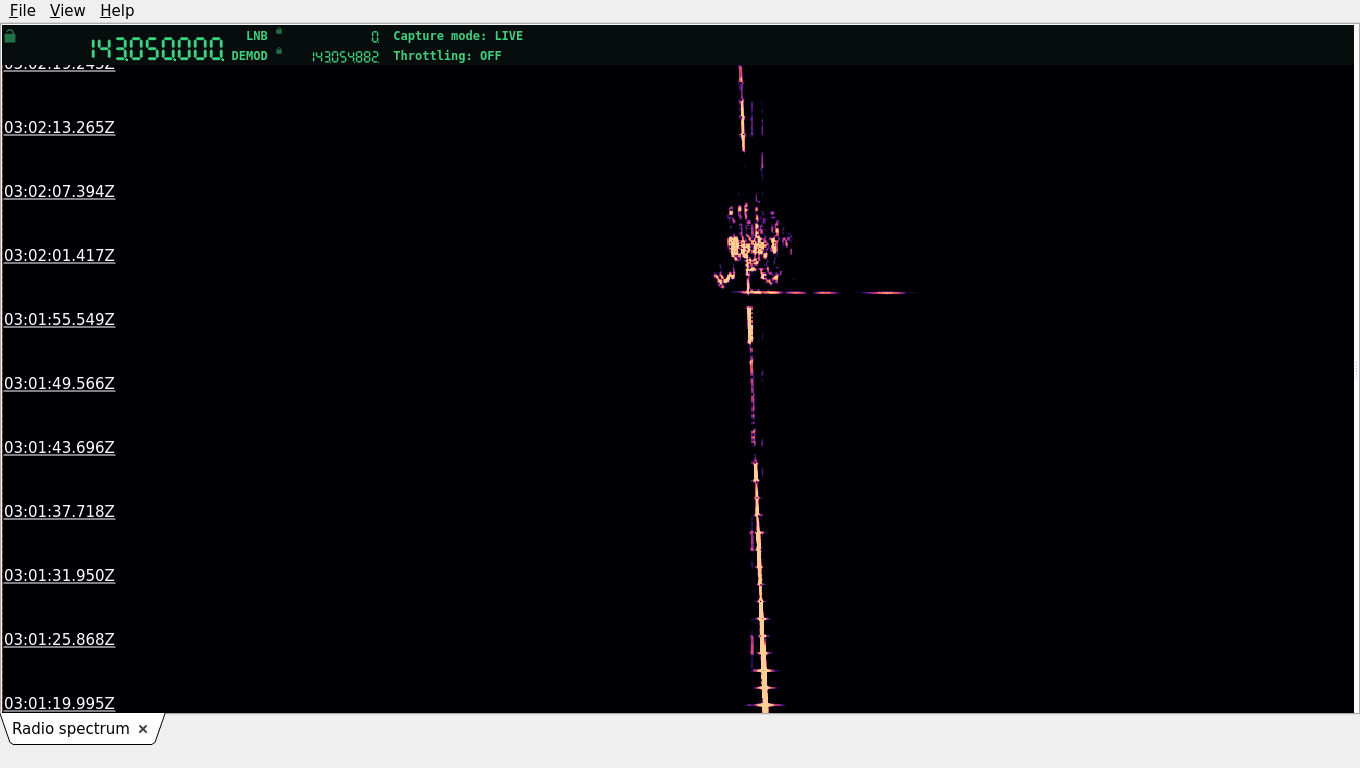Click the strong carrier trace near 03:01:25
1360x768 pixels.
(x=763, y=640)
